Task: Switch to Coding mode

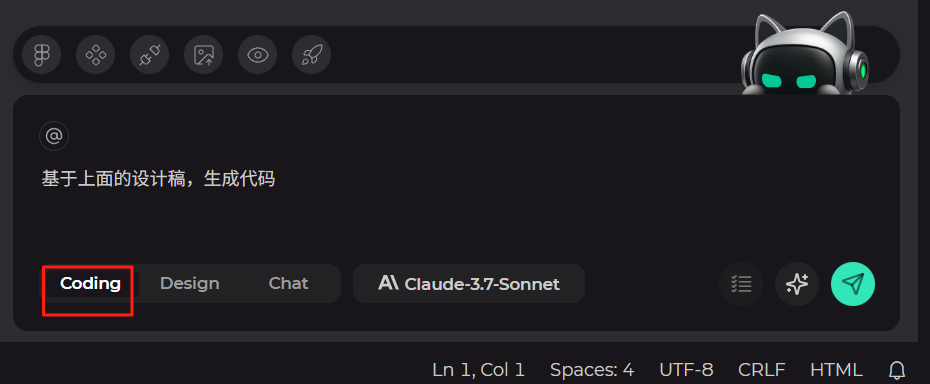Action: (90, 284)
